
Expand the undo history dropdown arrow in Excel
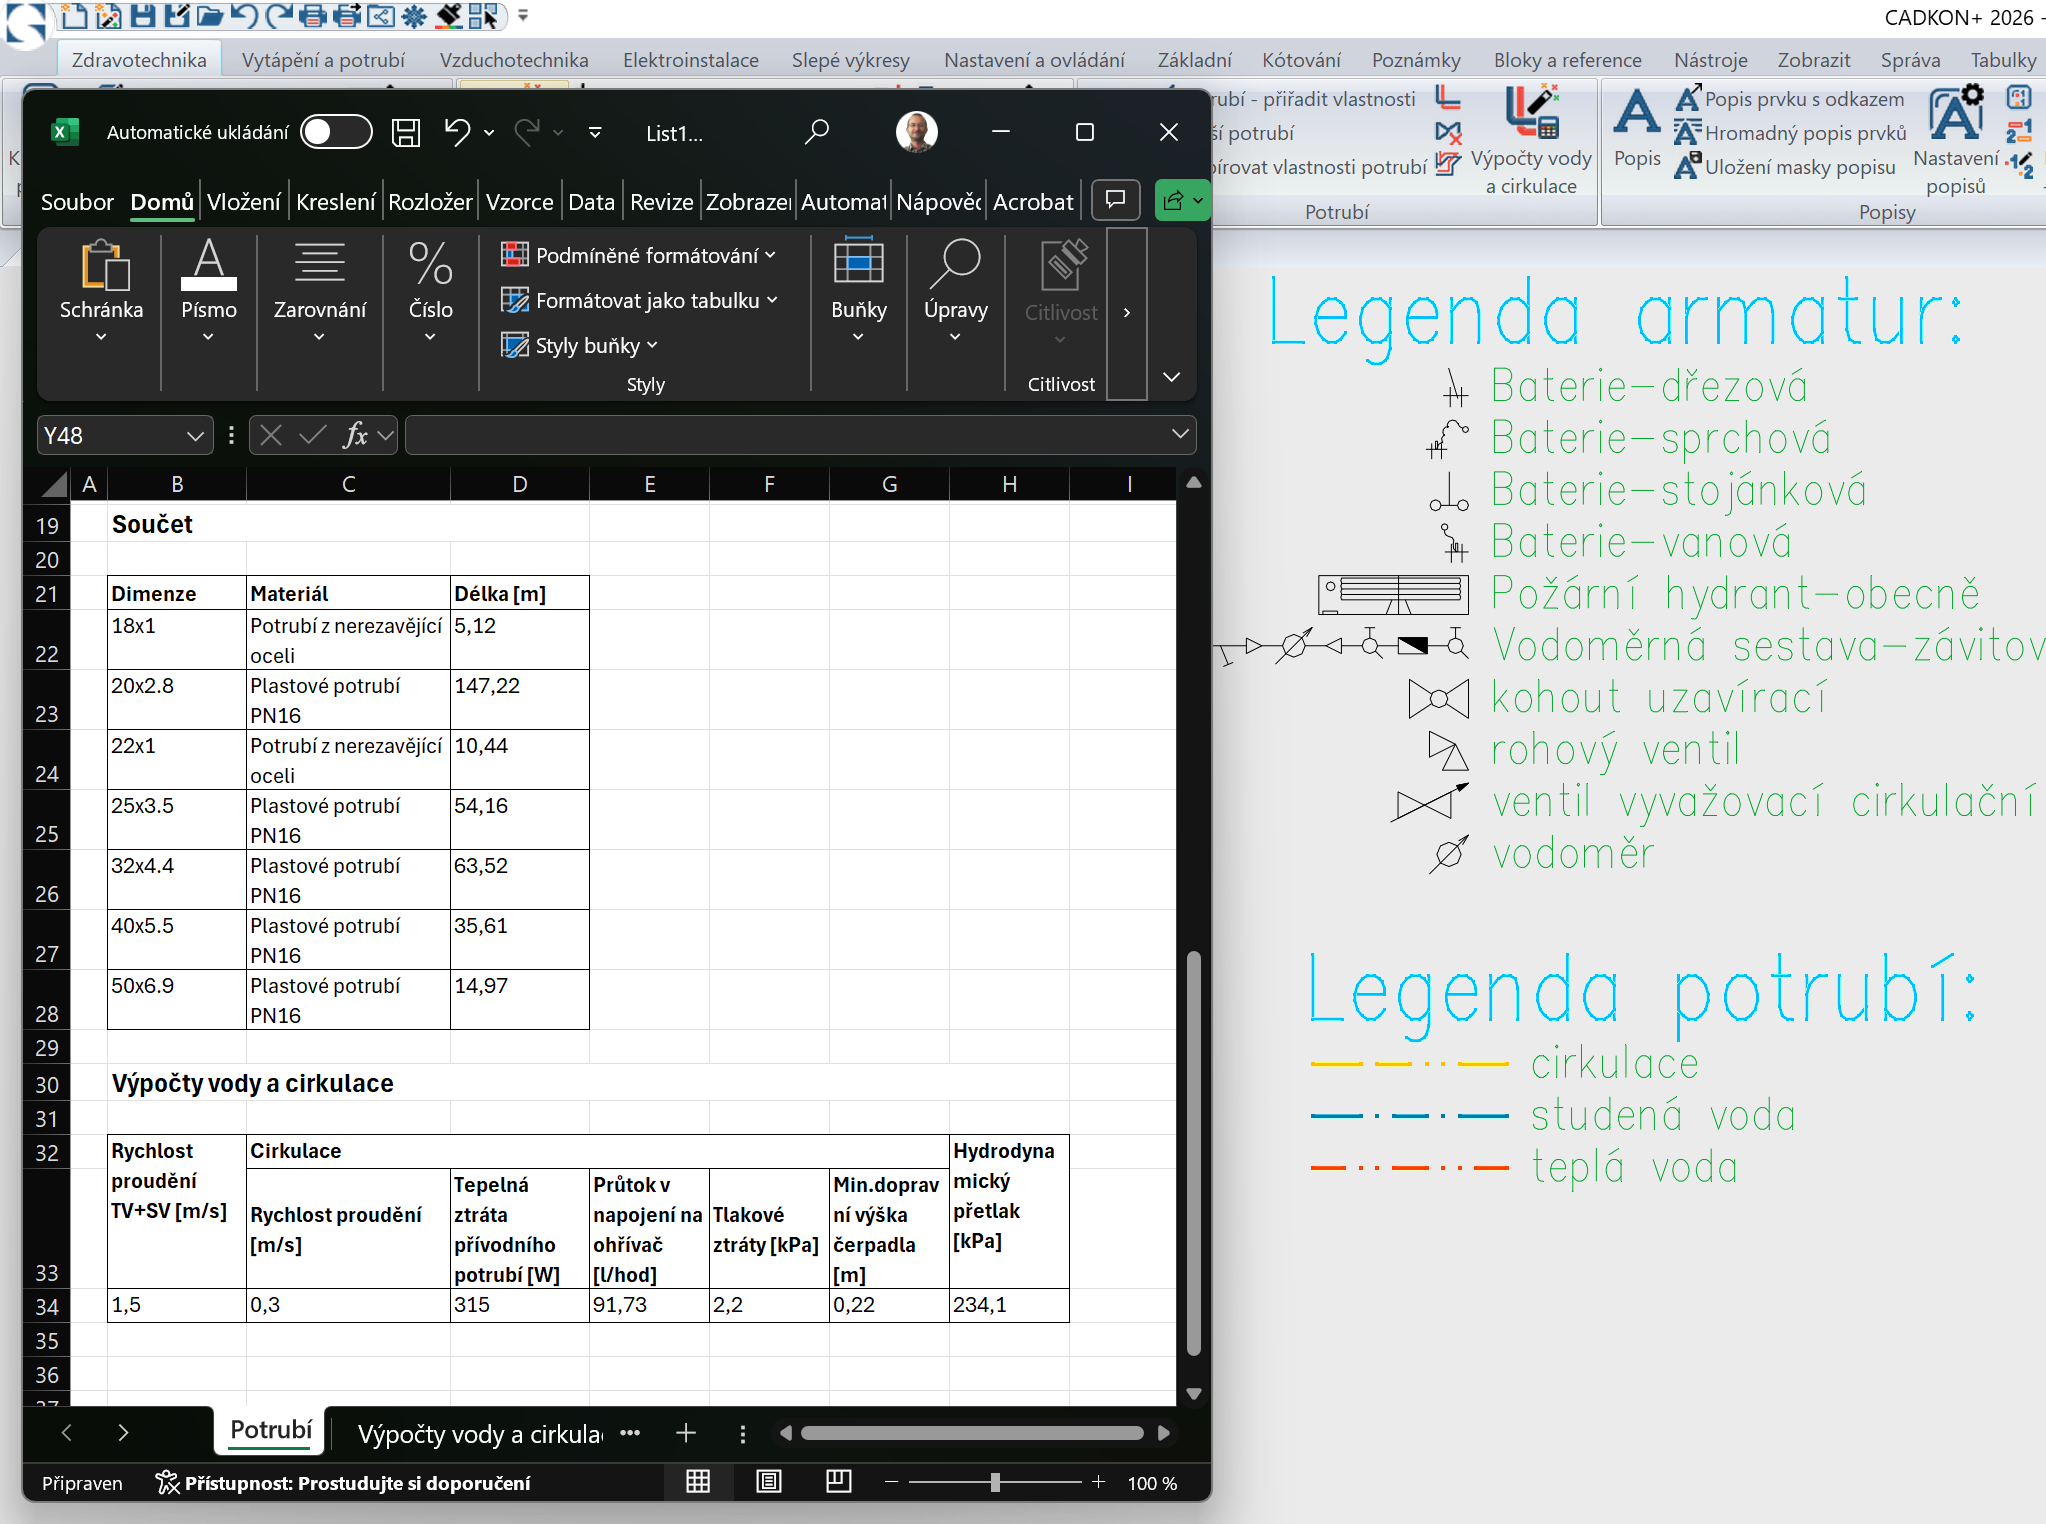489,133
